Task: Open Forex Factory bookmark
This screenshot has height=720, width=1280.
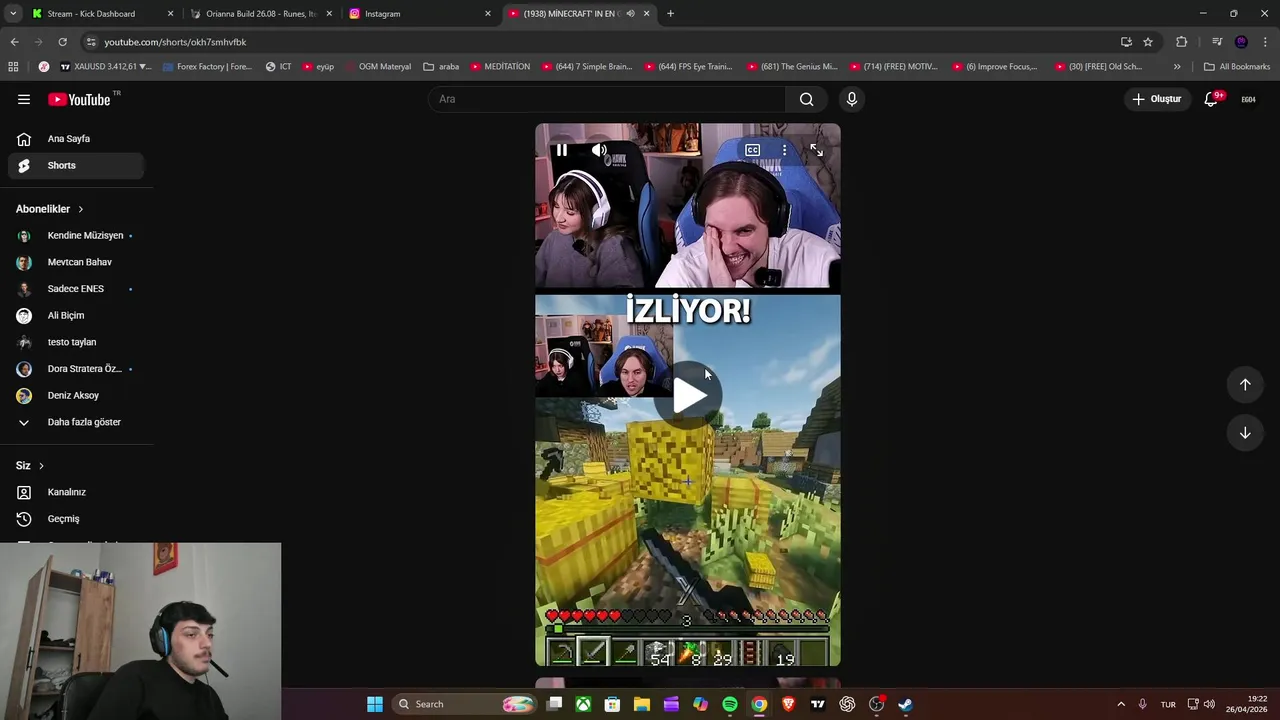Action: pos(206,67)
